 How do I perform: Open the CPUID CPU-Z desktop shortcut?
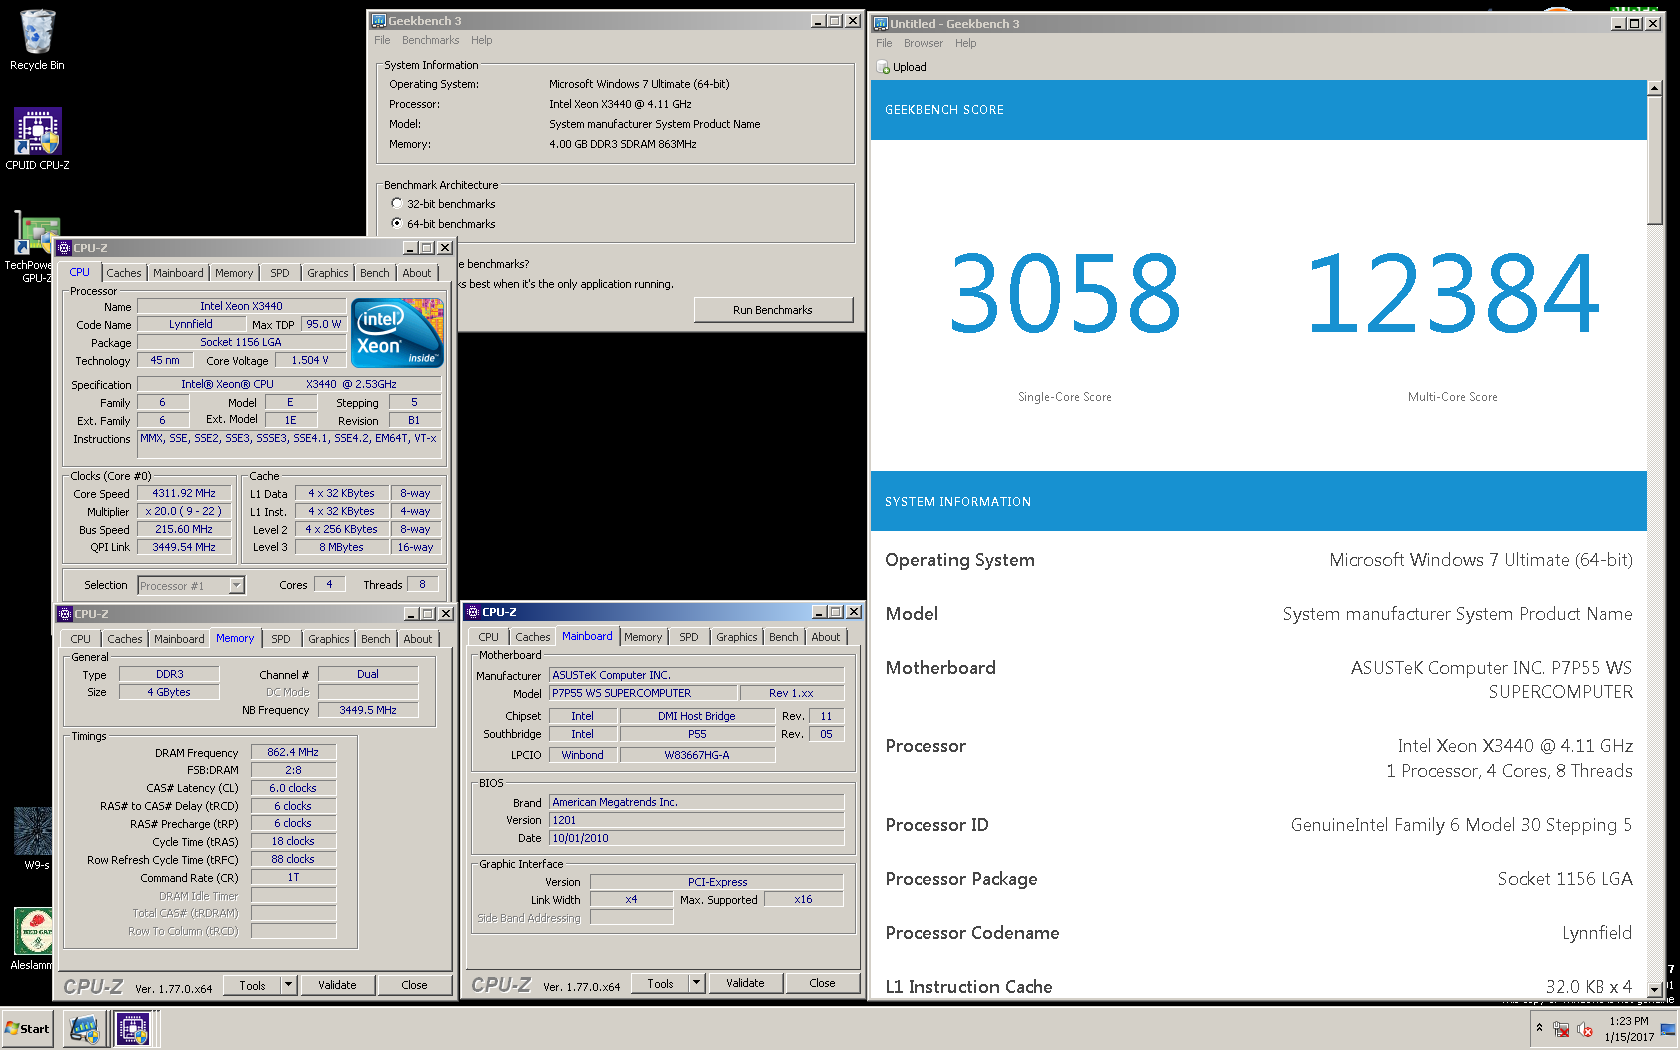pyautogui.click(x=37, y=138)
